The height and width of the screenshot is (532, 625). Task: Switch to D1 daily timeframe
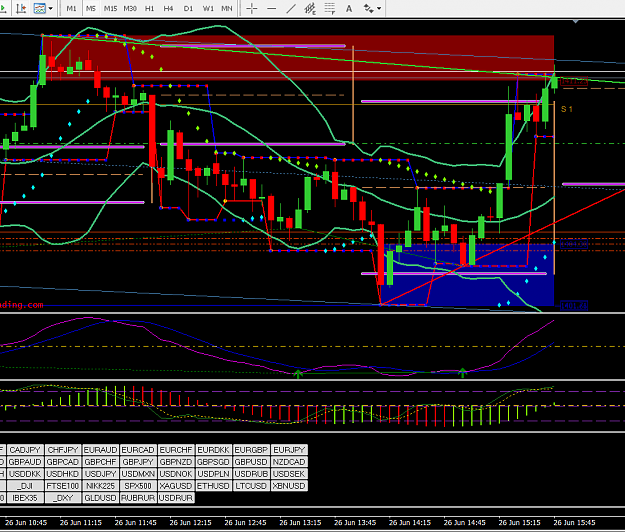pos(188,8)
